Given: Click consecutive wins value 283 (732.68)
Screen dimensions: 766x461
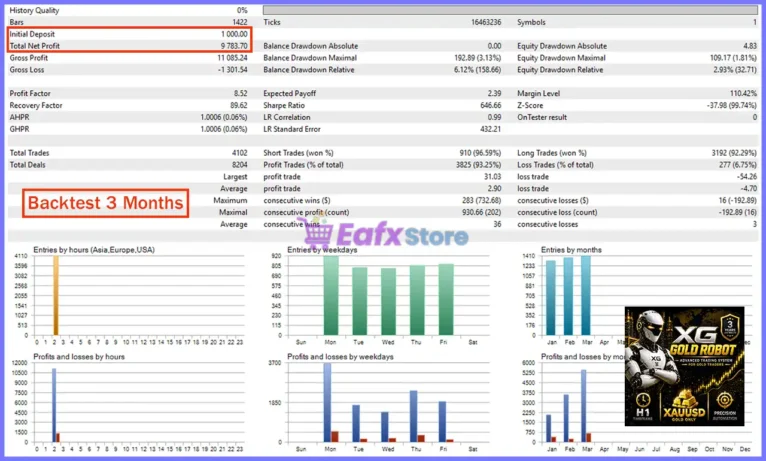Looking at the screenshot, I should 482,201.
